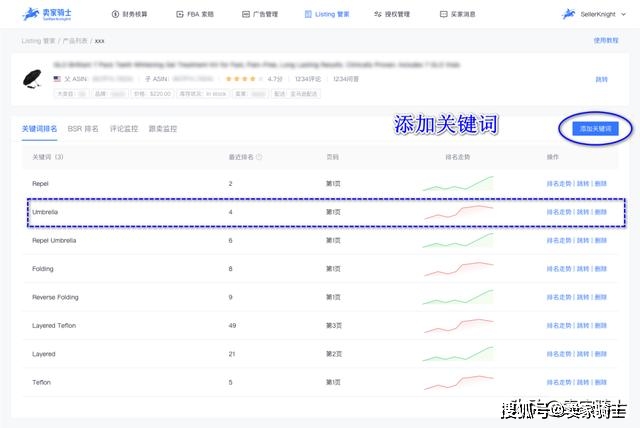Click Listing 管家 in the breadcrumb

click(x=38, y=41)
